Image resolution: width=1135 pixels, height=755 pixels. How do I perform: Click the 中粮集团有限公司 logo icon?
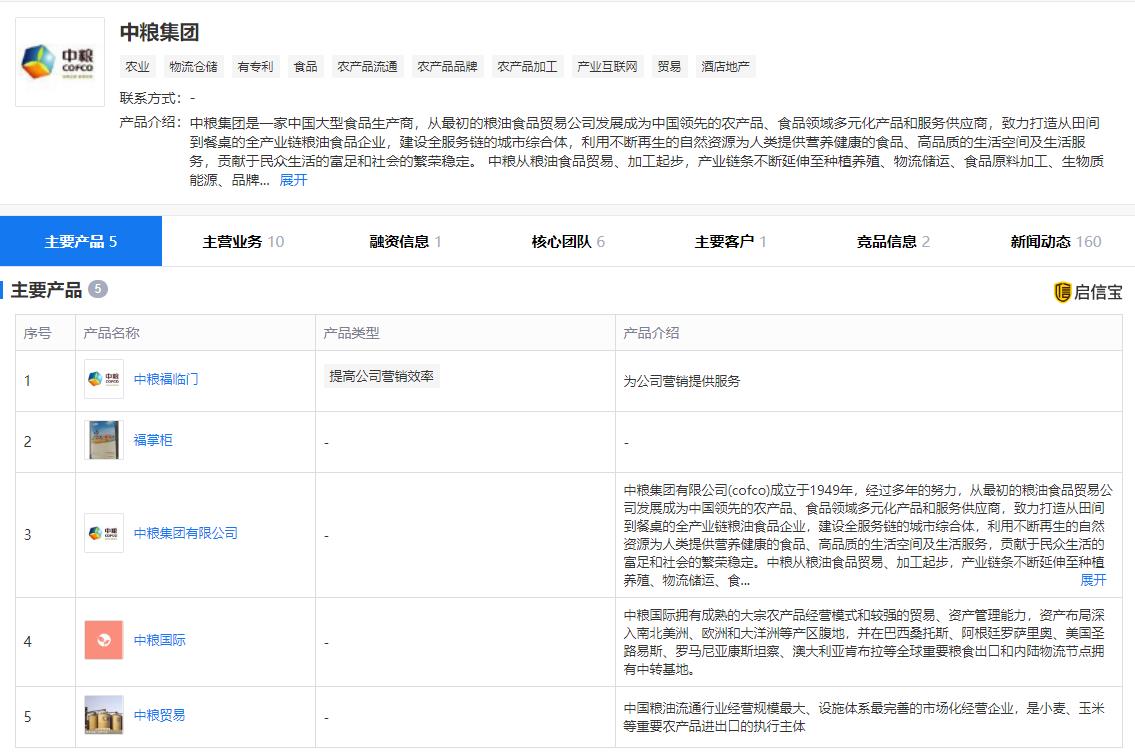(104, 533)
